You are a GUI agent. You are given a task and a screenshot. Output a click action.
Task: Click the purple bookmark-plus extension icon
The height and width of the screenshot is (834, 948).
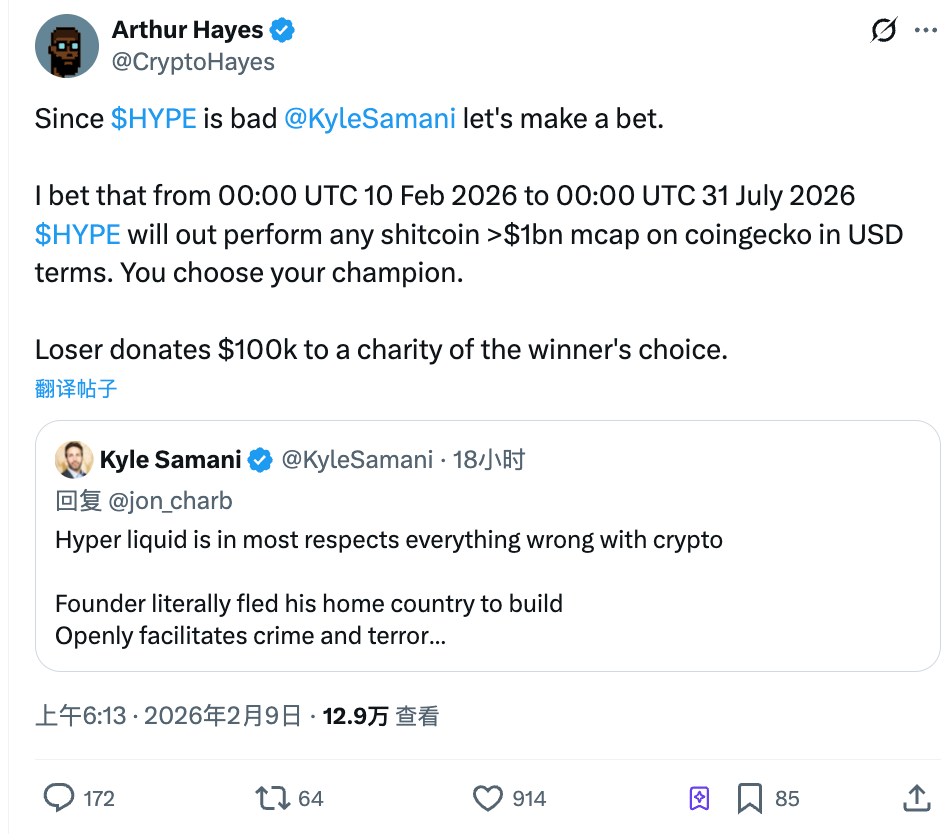coord(699,797)
